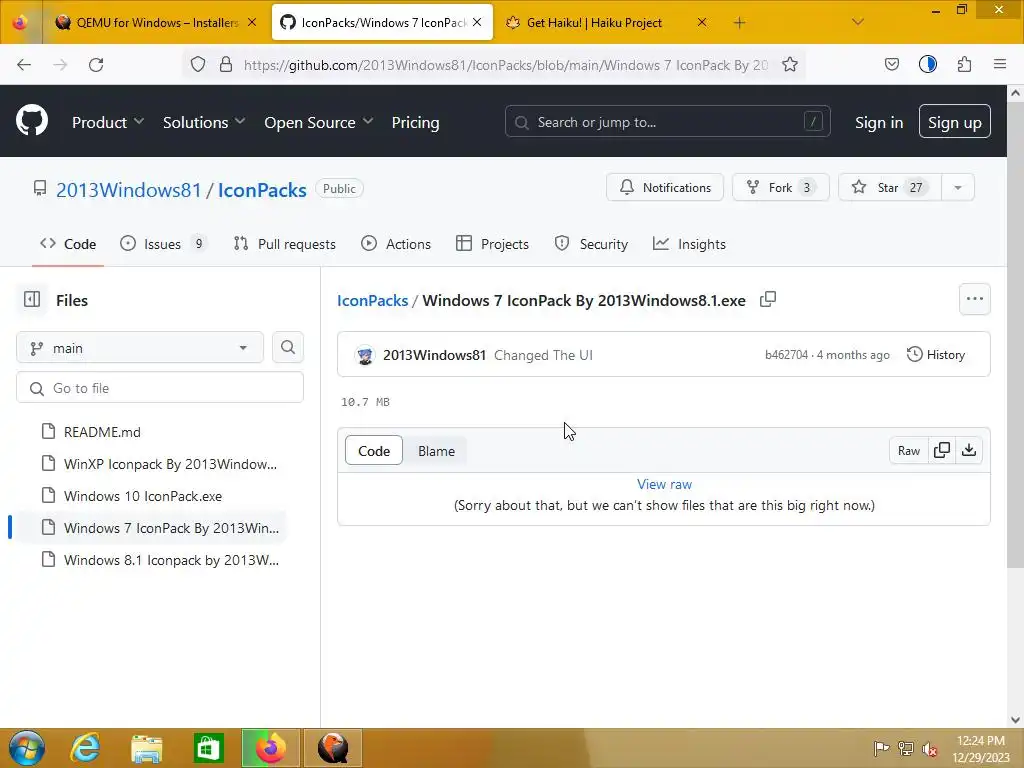Star the IconPacks repository
1024x768 pixels.
[889, 187]
